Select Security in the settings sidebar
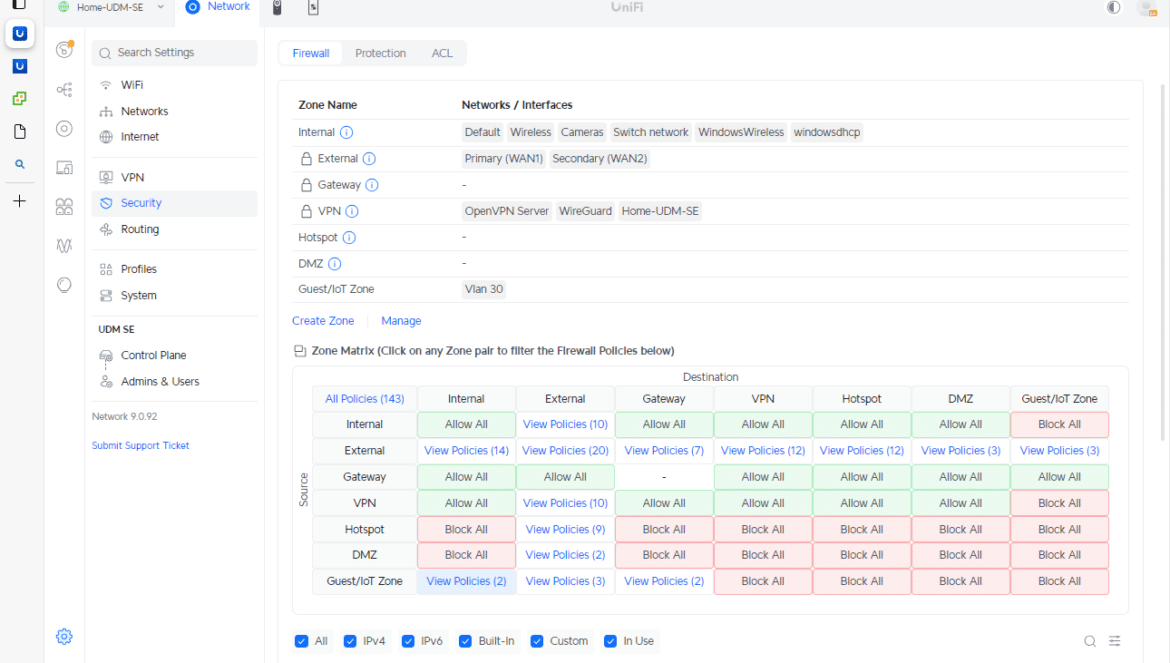Screen dimensions: 1170x663 (x=175, y=203)
